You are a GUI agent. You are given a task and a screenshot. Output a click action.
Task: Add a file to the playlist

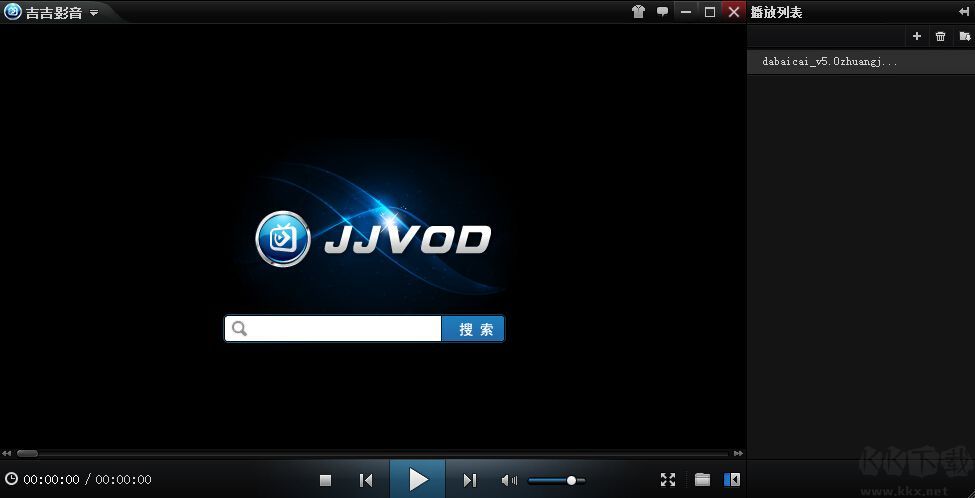coord(917,36)
